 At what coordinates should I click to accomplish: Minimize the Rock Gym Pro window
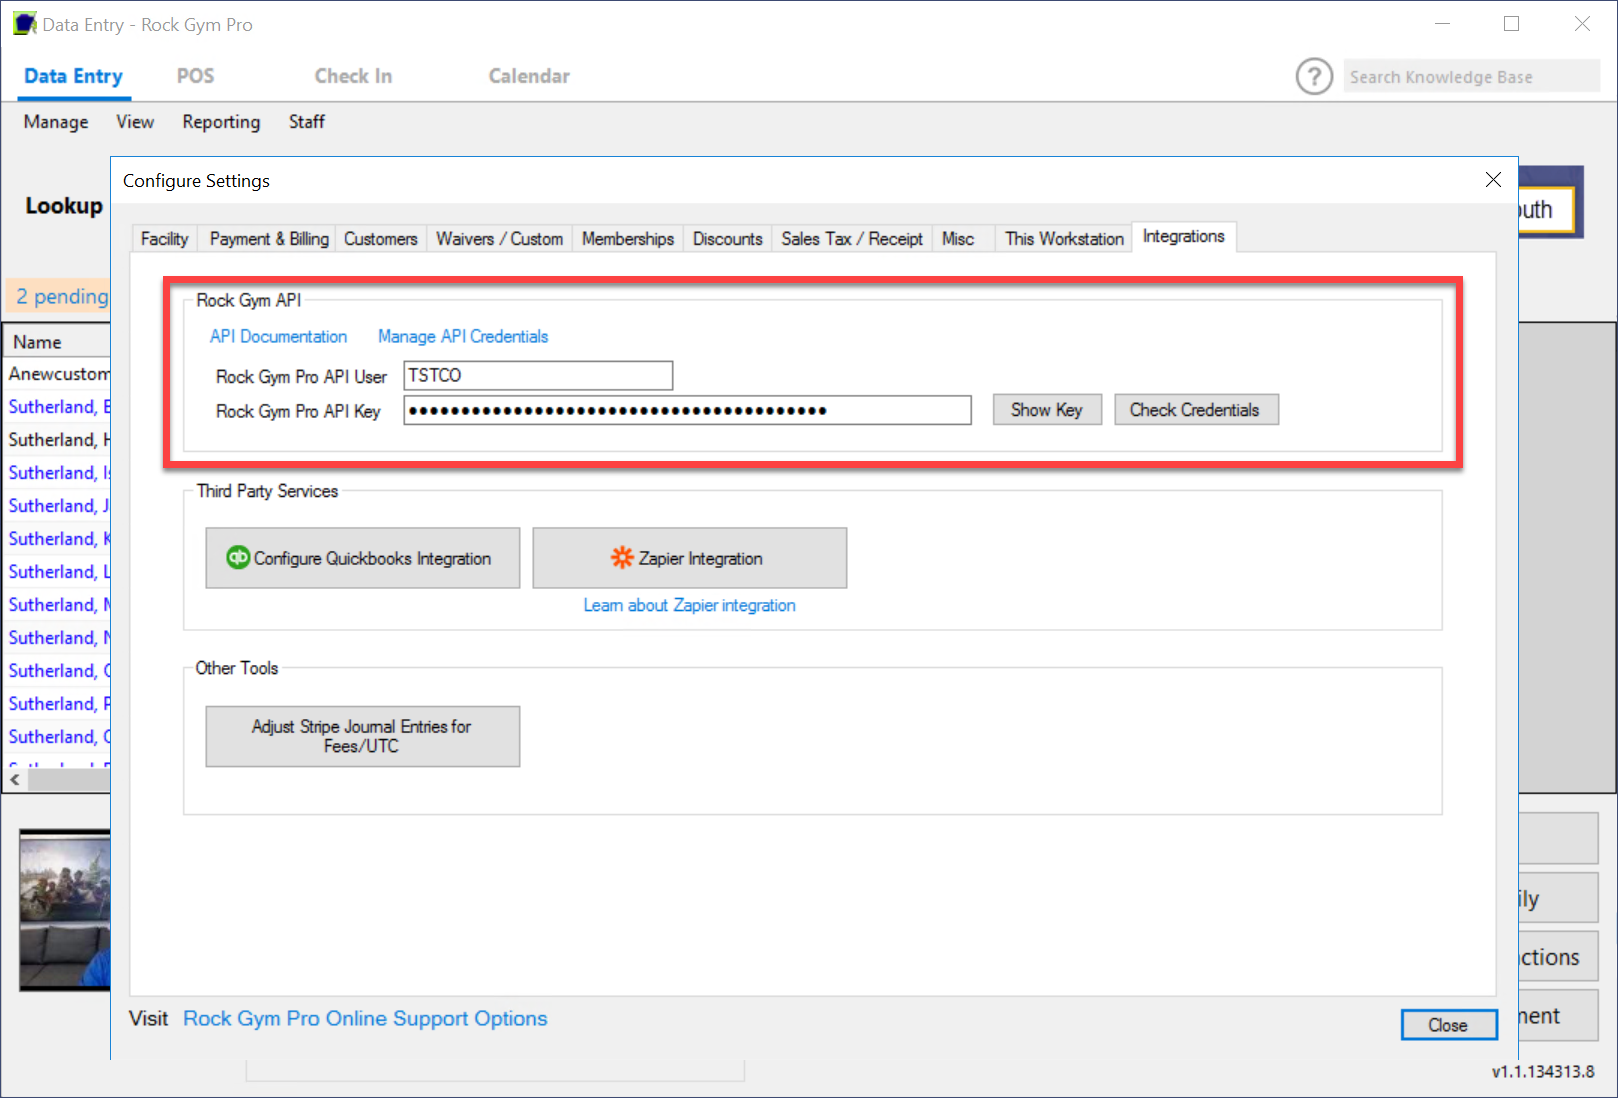(x=1443, y=24)
